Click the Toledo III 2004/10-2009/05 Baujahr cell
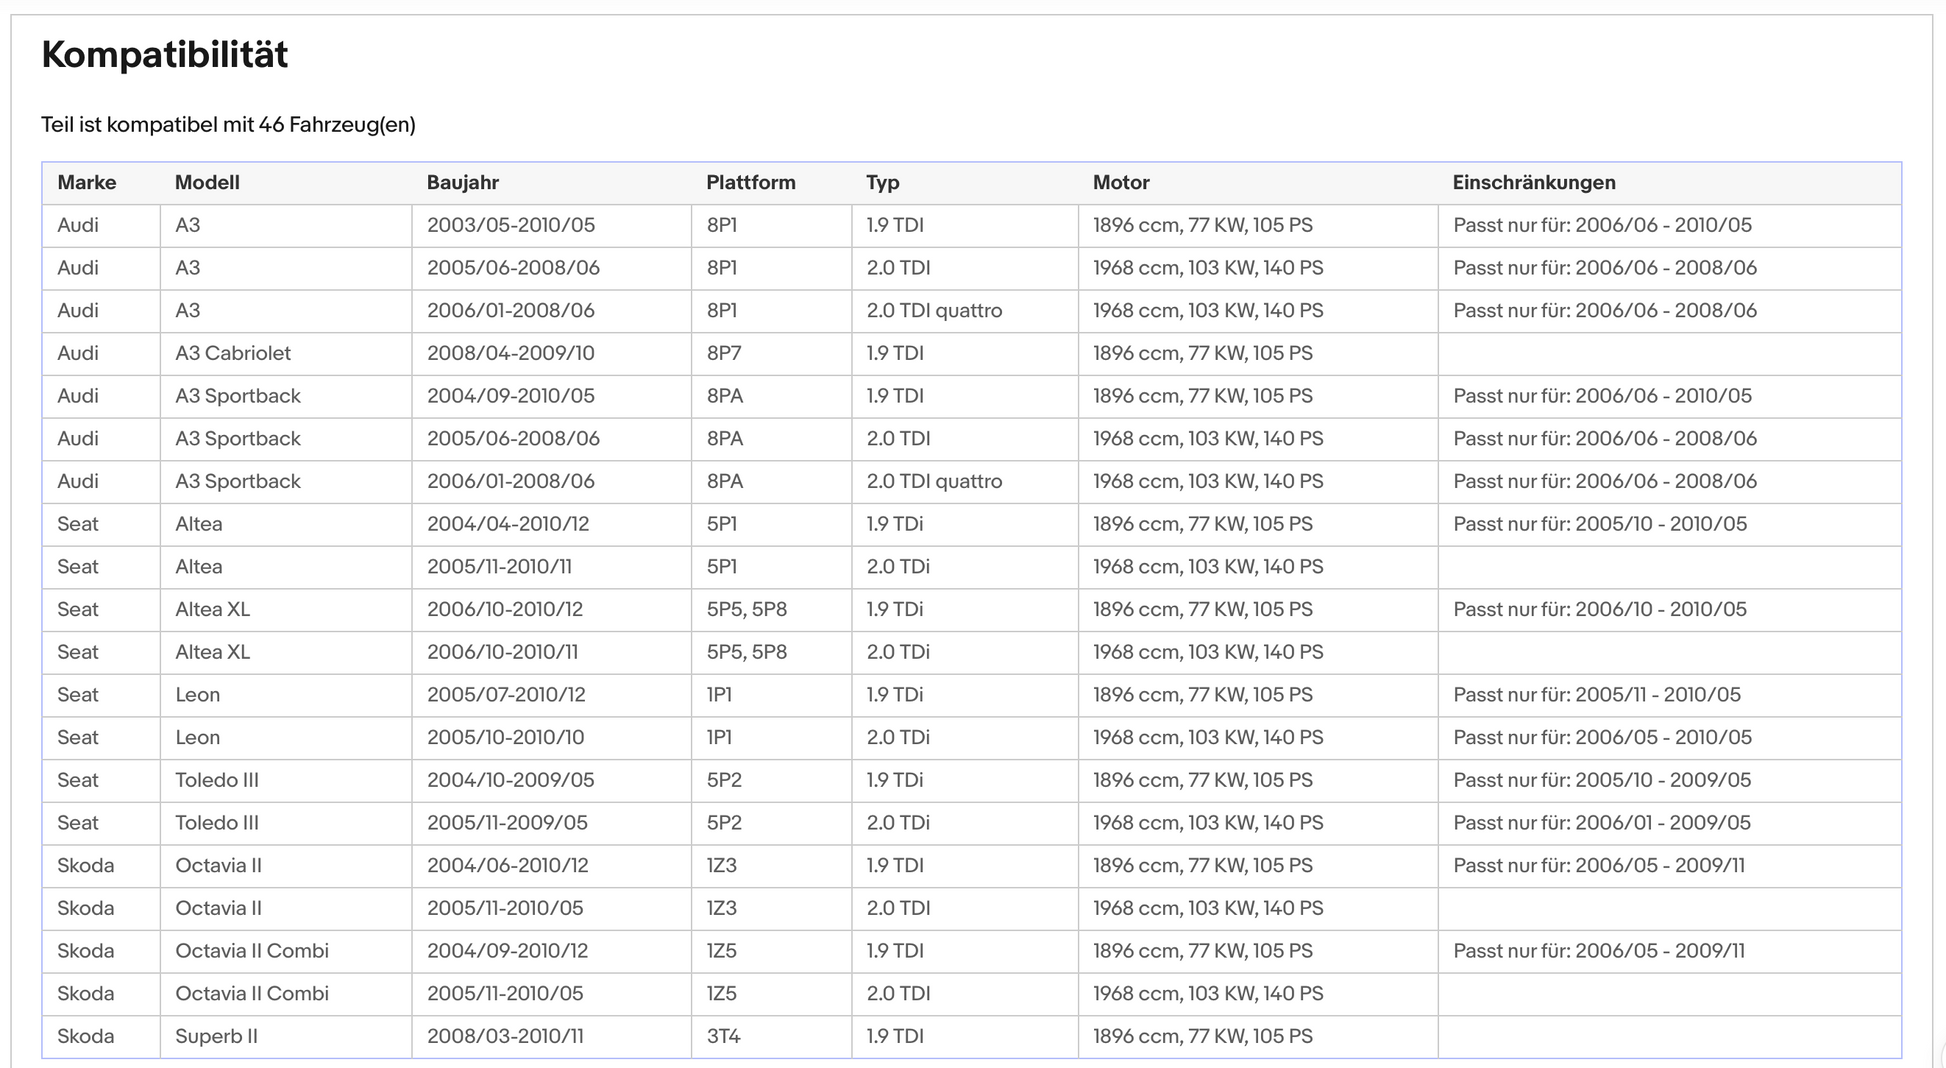This screenshot has width=1946, height=1068. 511,781
